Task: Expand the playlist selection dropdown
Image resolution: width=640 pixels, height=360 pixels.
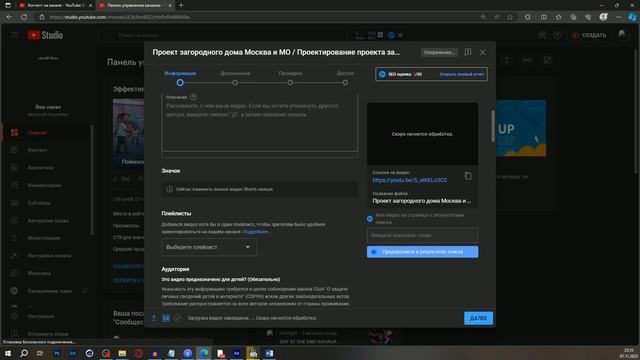Action: 209,247
